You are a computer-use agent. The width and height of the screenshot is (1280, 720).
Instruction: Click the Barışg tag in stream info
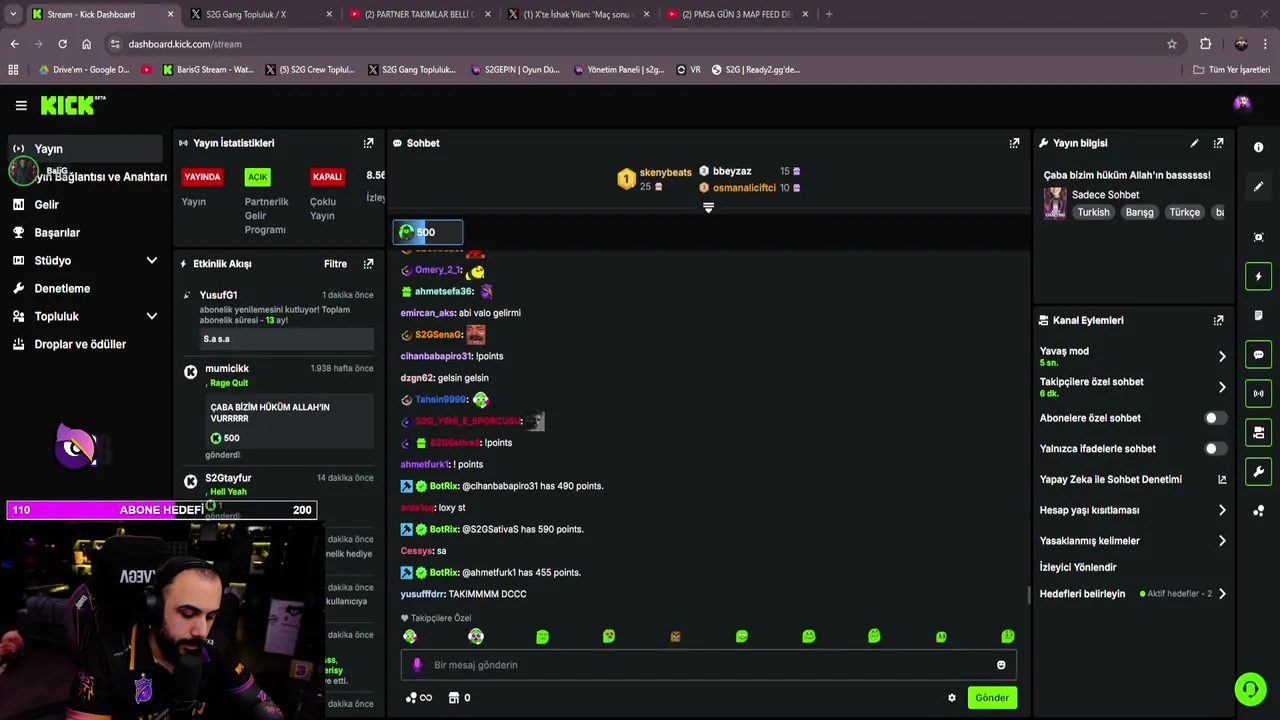(x=1139, y=212)
